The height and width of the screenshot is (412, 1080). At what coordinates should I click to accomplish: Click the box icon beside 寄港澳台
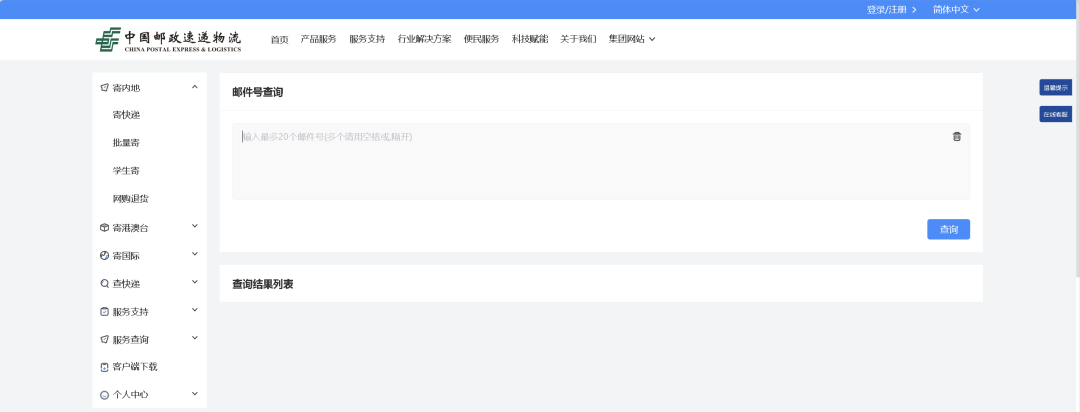coord(105,227)
